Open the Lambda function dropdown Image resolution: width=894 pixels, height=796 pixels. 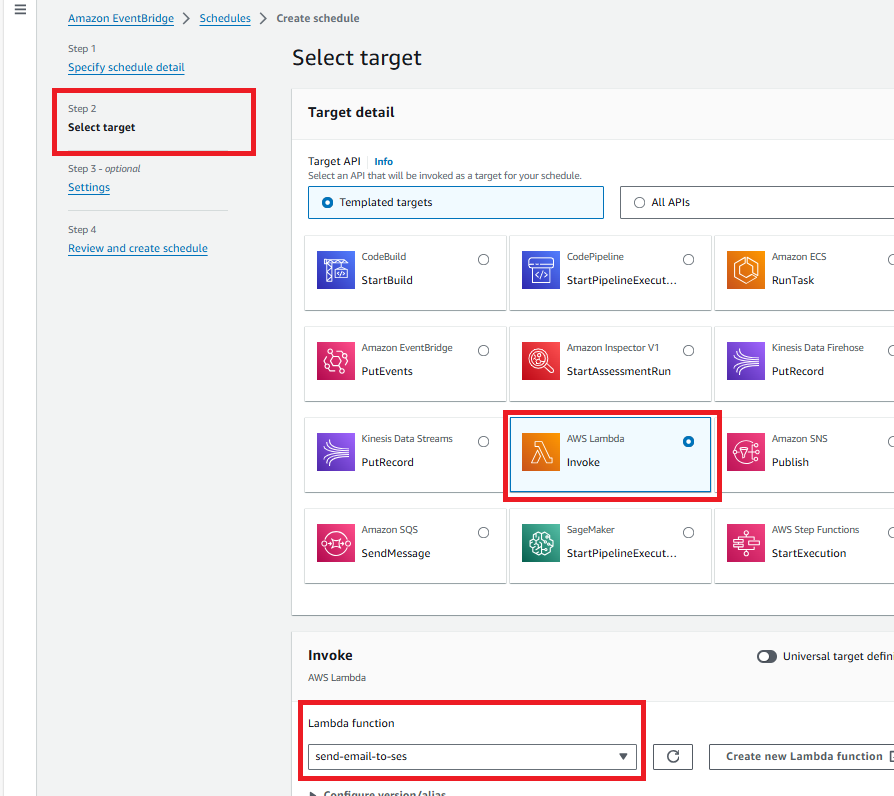click(472, 757)
